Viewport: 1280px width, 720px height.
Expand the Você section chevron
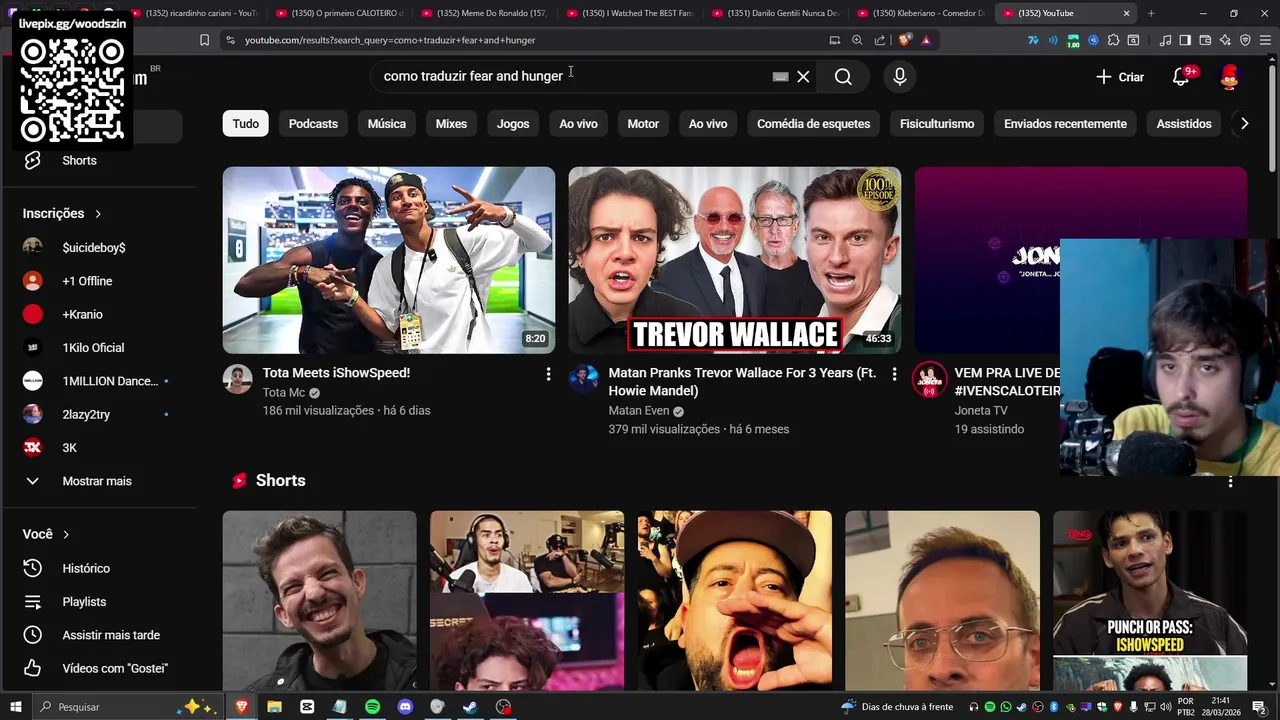click(x=66, y=535)
